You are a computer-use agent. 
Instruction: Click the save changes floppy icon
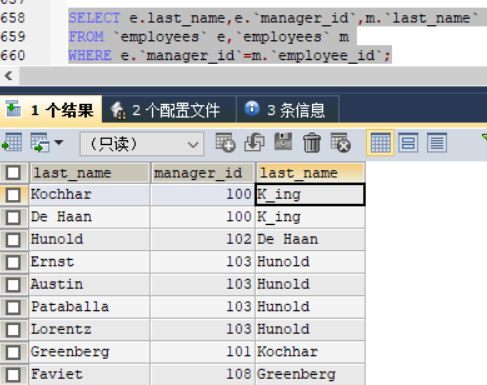283,142
